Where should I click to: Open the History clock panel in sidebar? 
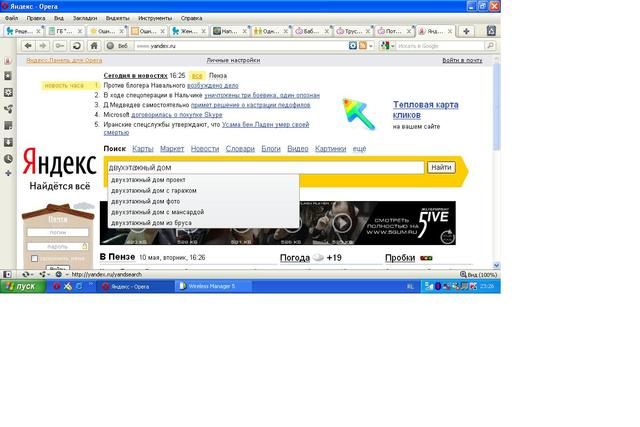(8, 159)
